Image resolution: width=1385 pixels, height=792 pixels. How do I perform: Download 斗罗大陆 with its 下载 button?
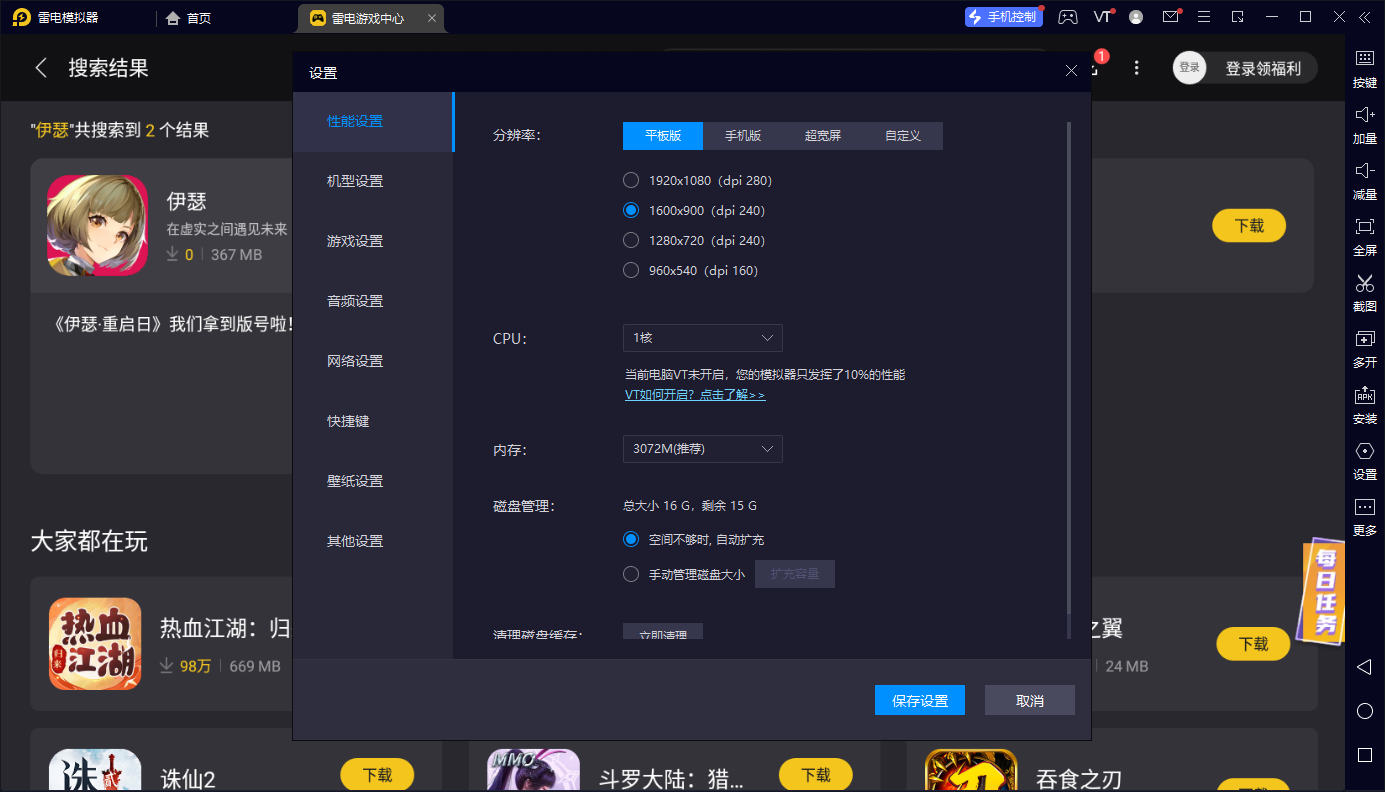click(x=815, y=774)
